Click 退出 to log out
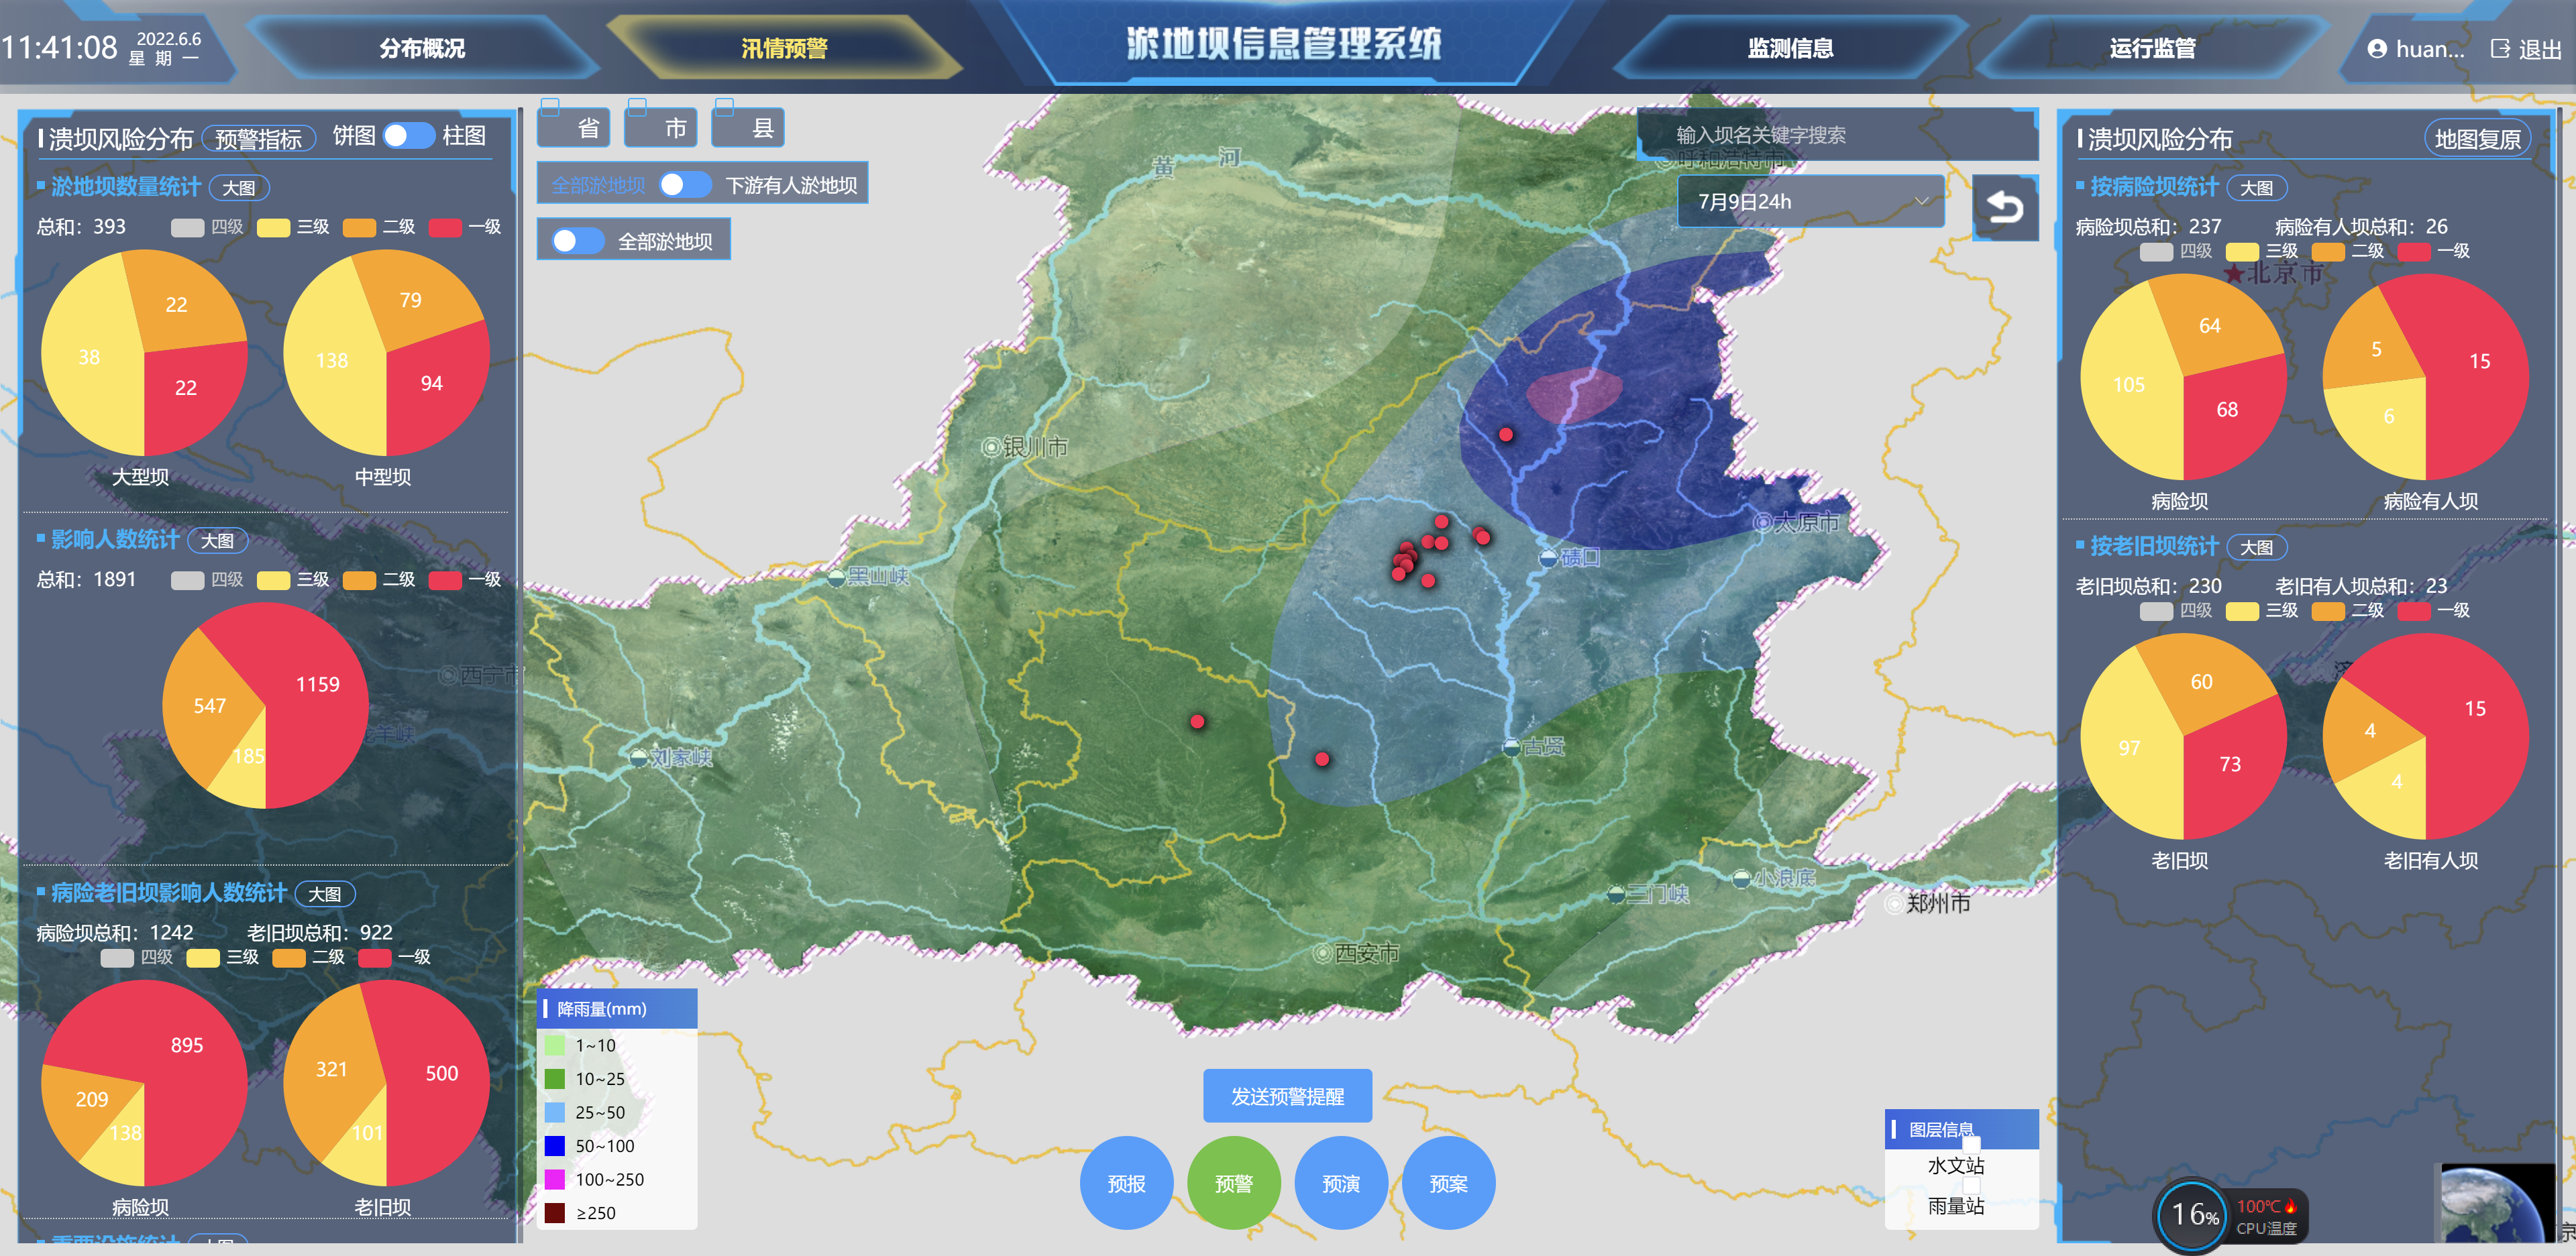Image resolution: width=2576 pixels, height=1256 pixels. tap(2539, 49)
